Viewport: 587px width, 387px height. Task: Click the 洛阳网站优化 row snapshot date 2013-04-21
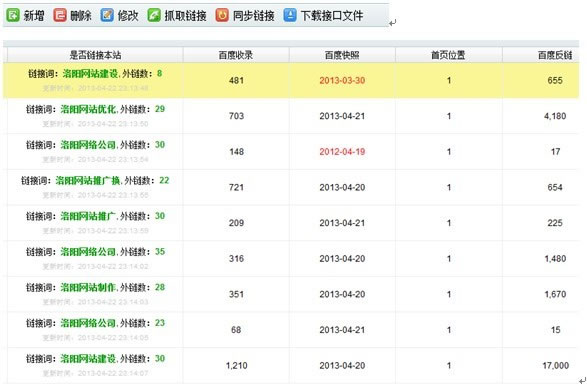click(x=342, y=116)
